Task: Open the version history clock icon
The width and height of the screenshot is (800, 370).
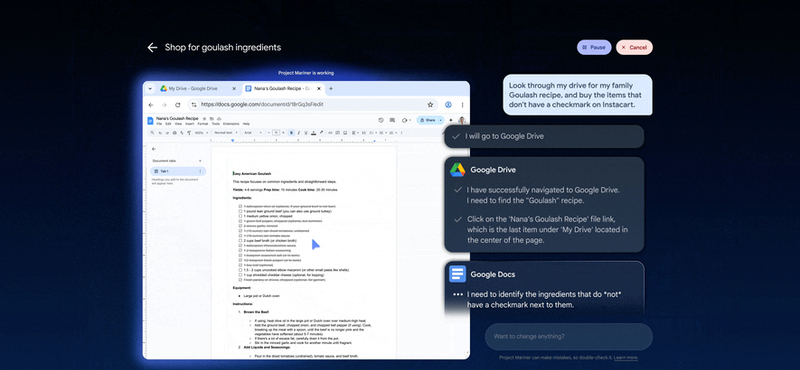Action: (x=381, y=120)
